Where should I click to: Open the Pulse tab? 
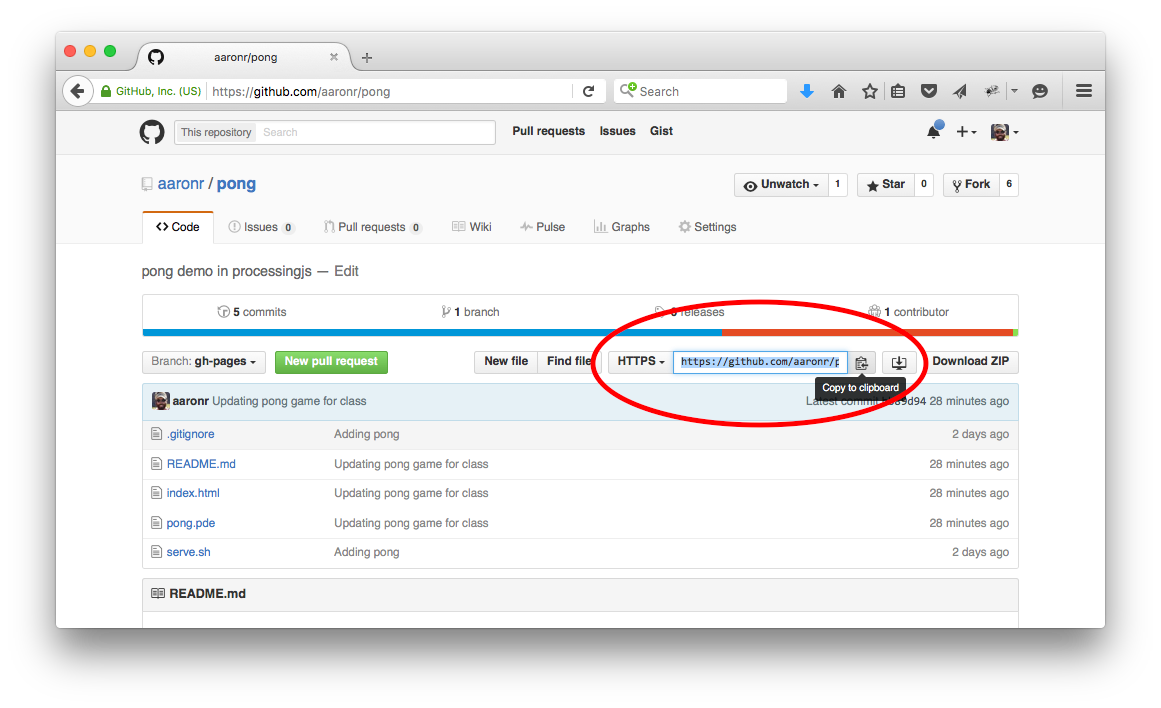(x=542, y=227)
